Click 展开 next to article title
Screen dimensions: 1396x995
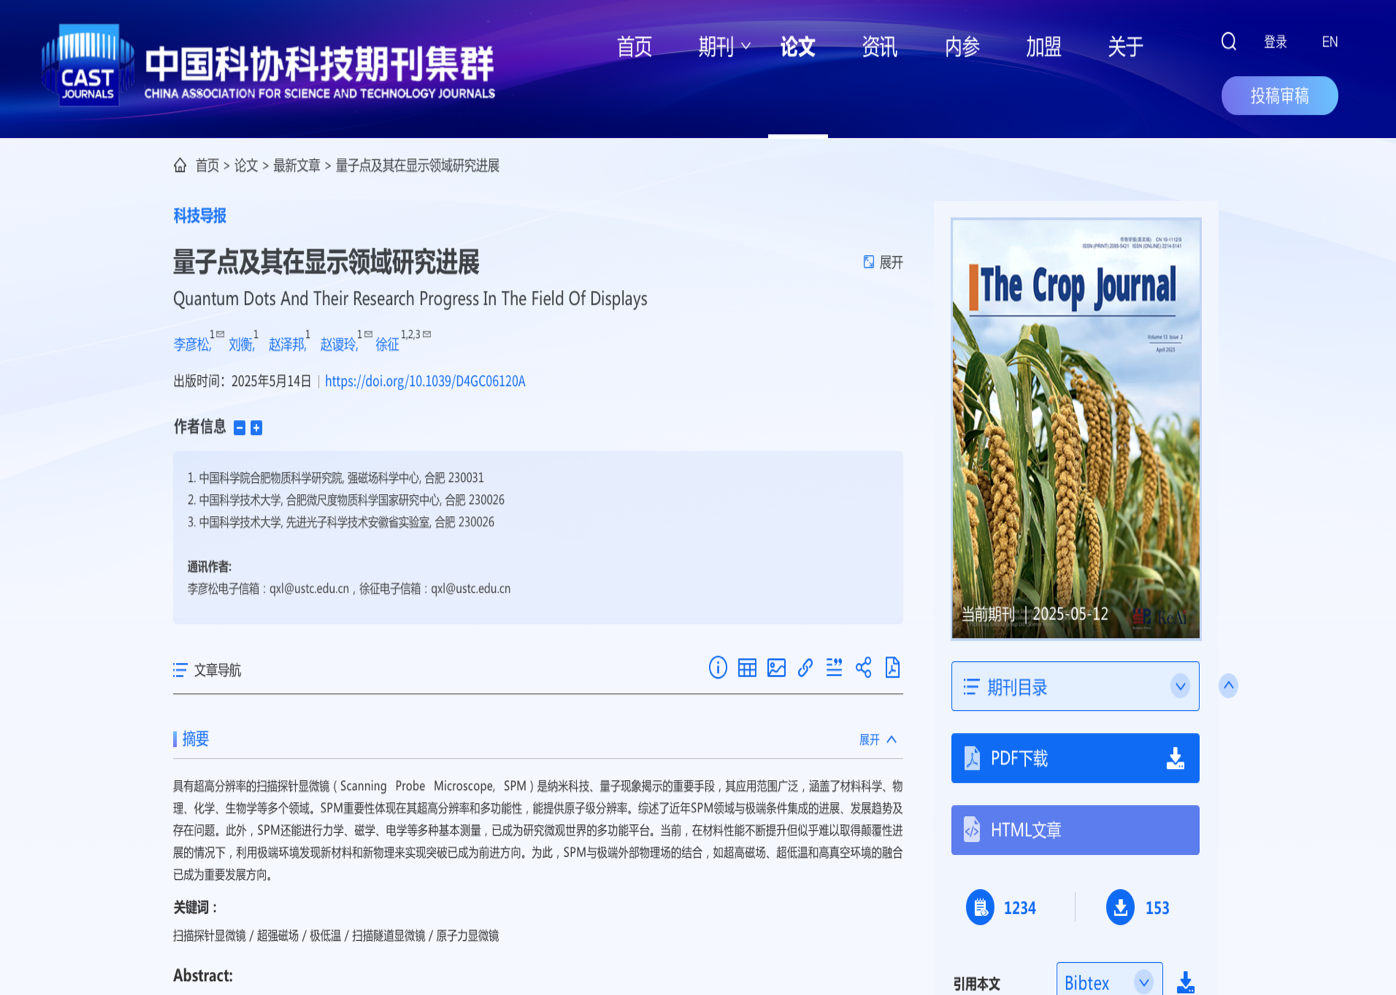883,262
